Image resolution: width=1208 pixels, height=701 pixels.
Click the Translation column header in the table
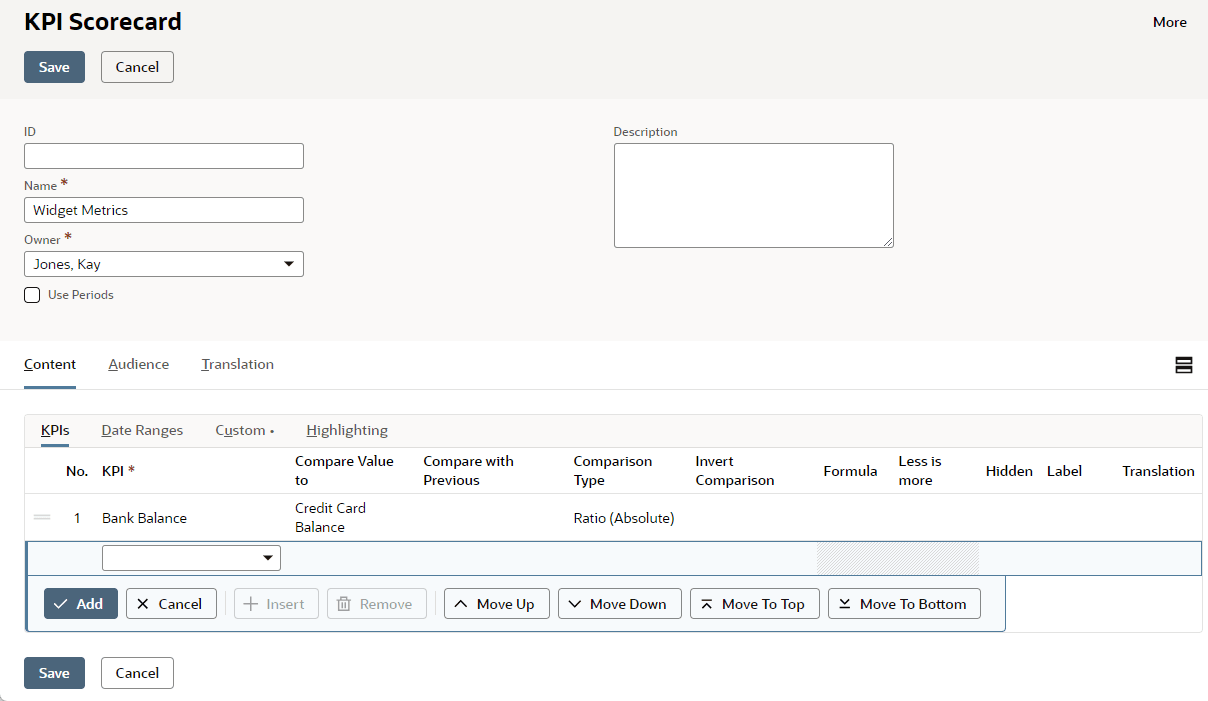(1158, 471)
